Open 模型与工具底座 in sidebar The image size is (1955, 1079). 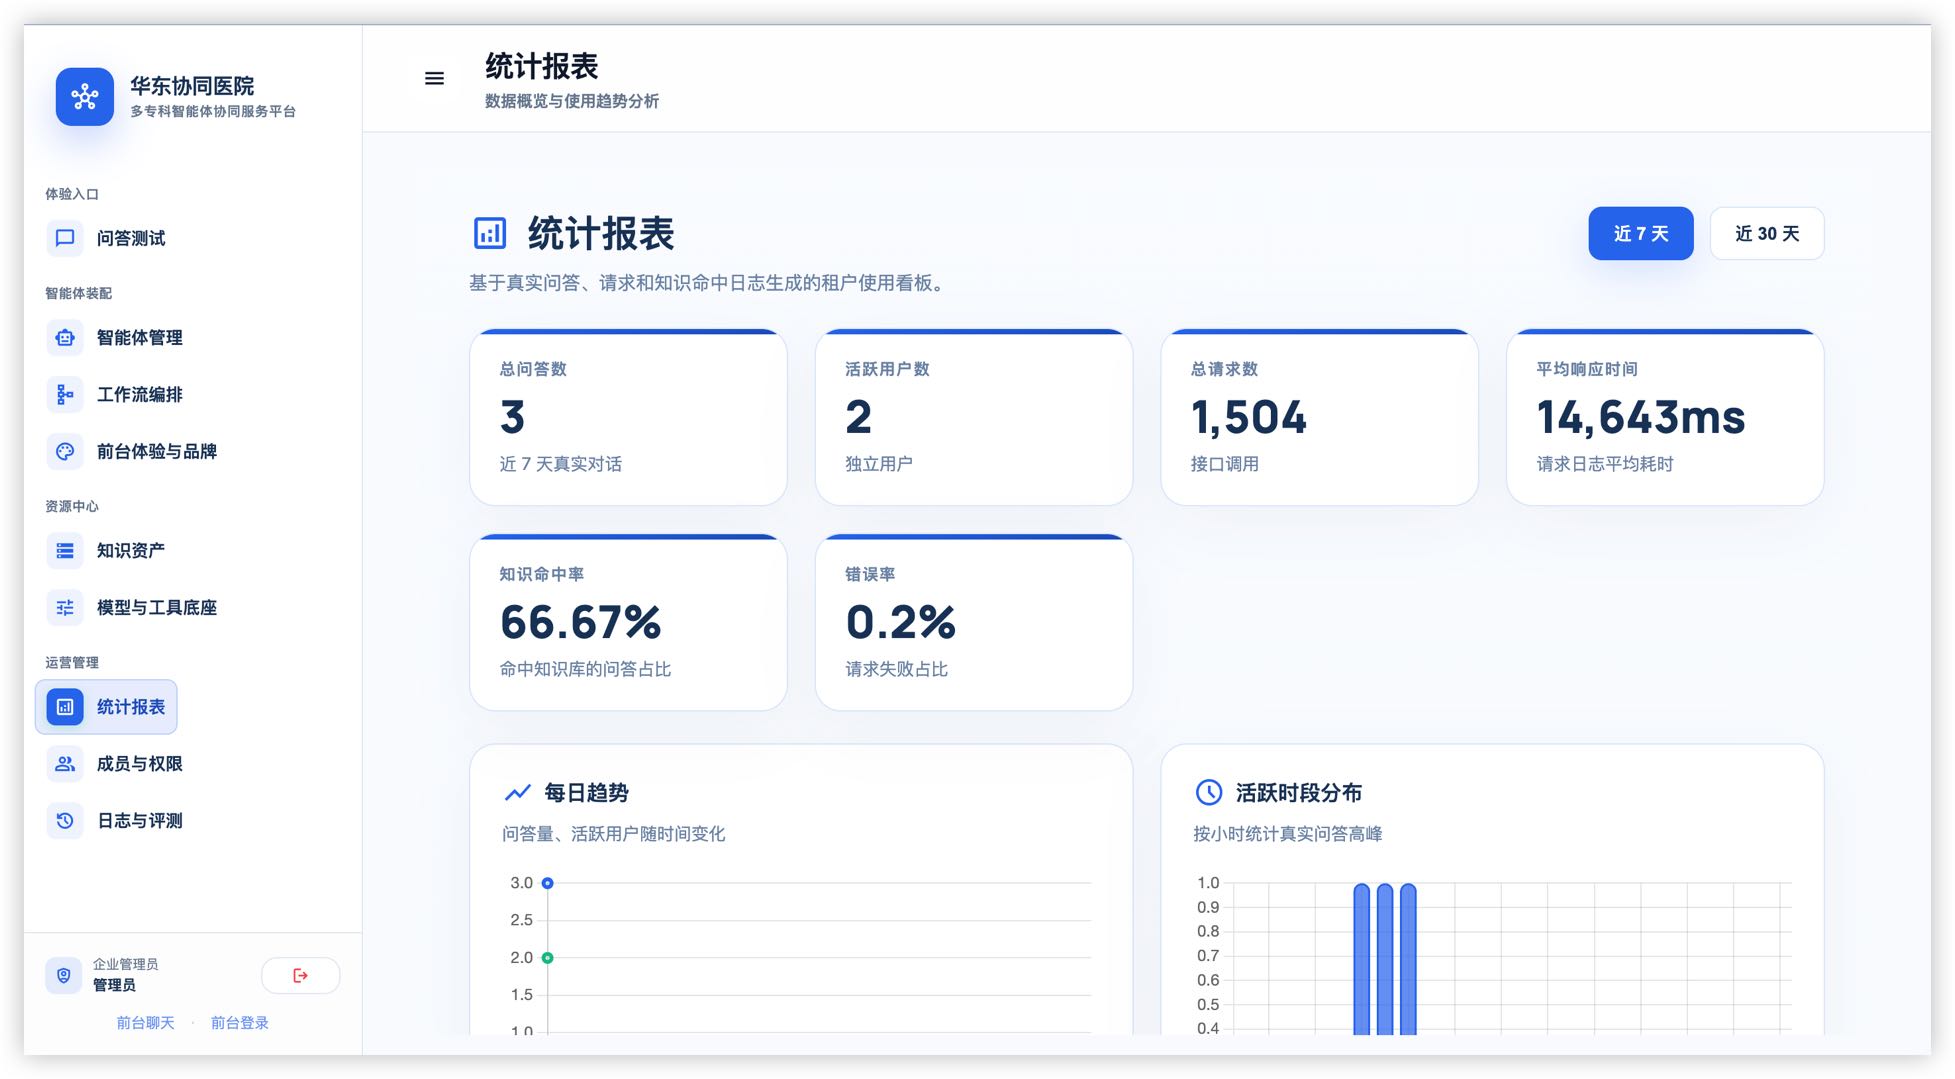pos(132,608)
